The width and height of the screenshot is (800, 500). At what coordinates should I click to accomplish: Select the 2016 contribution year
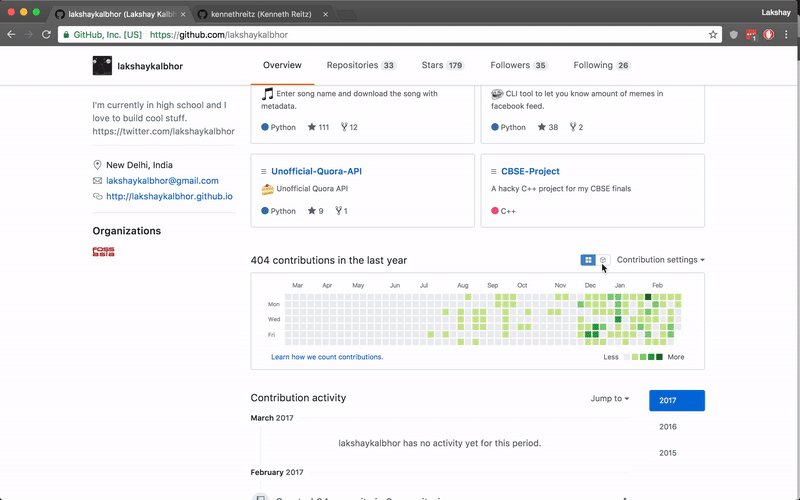coord(667,427)
